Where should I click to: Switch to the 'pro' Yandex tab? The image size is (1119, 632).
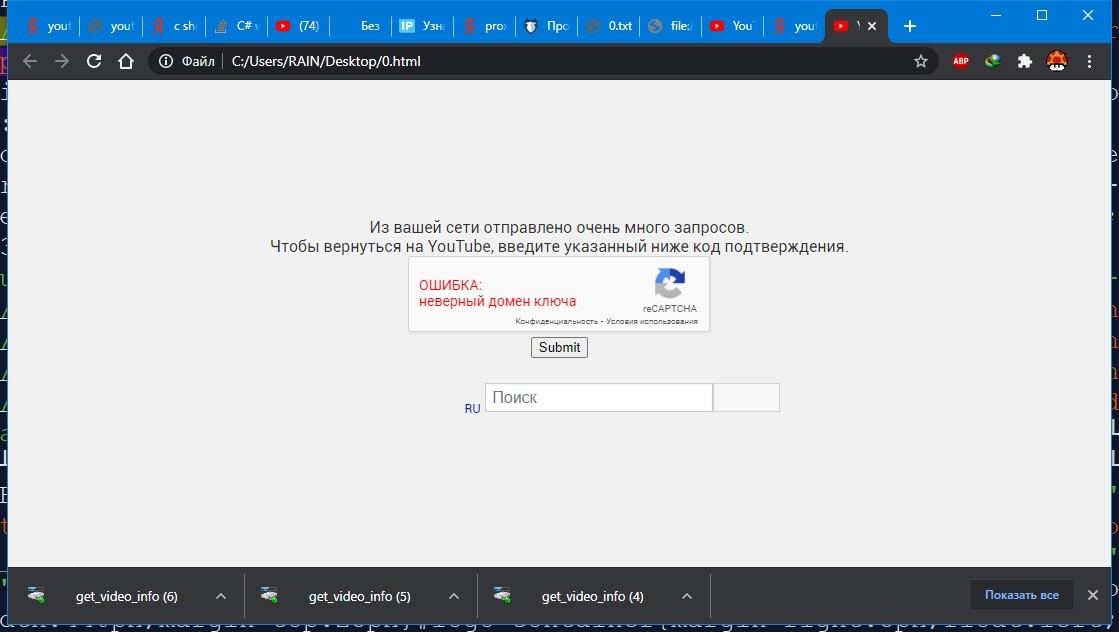(485, 26)
